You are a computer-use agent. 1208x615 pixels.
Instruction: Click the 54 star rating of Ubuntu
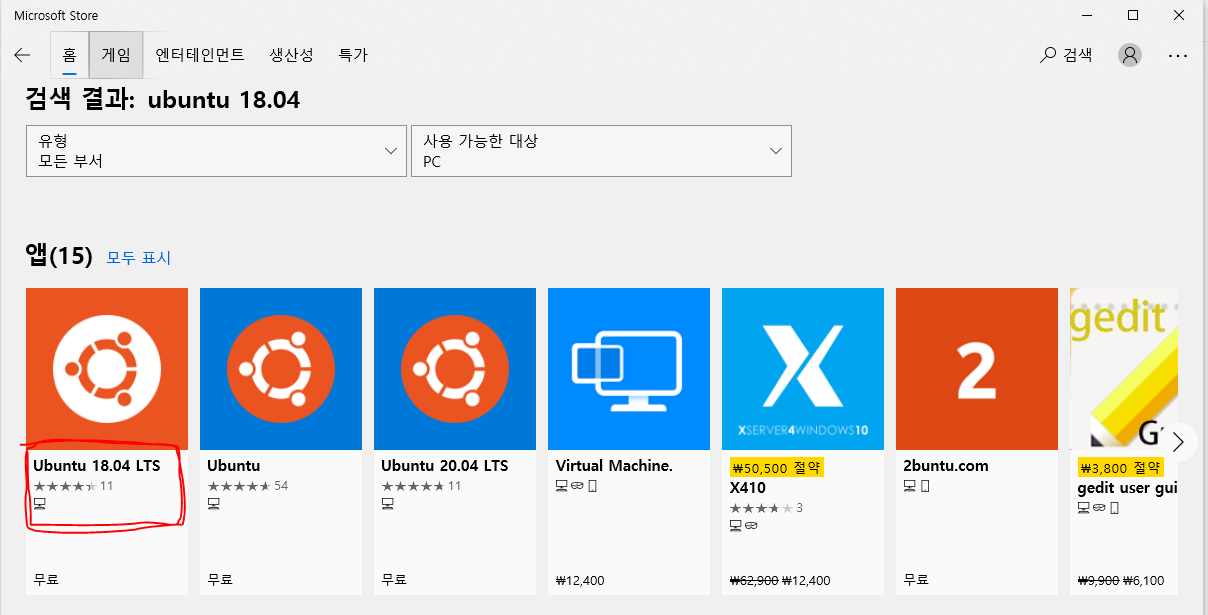coord(247,486)
